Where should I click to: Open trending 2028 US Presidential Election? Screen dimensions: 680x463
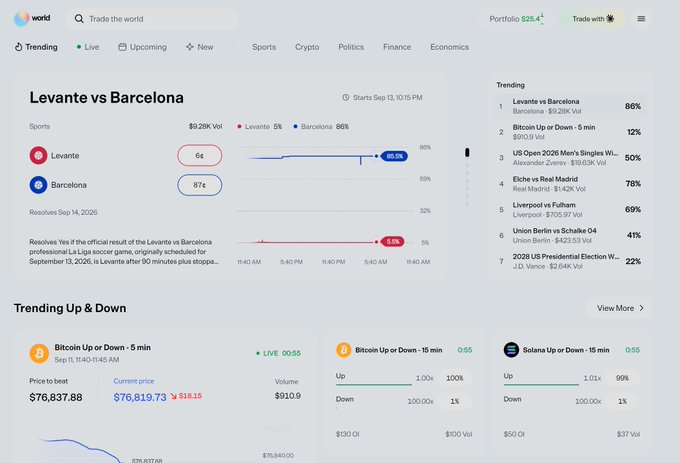click(570, 261)
